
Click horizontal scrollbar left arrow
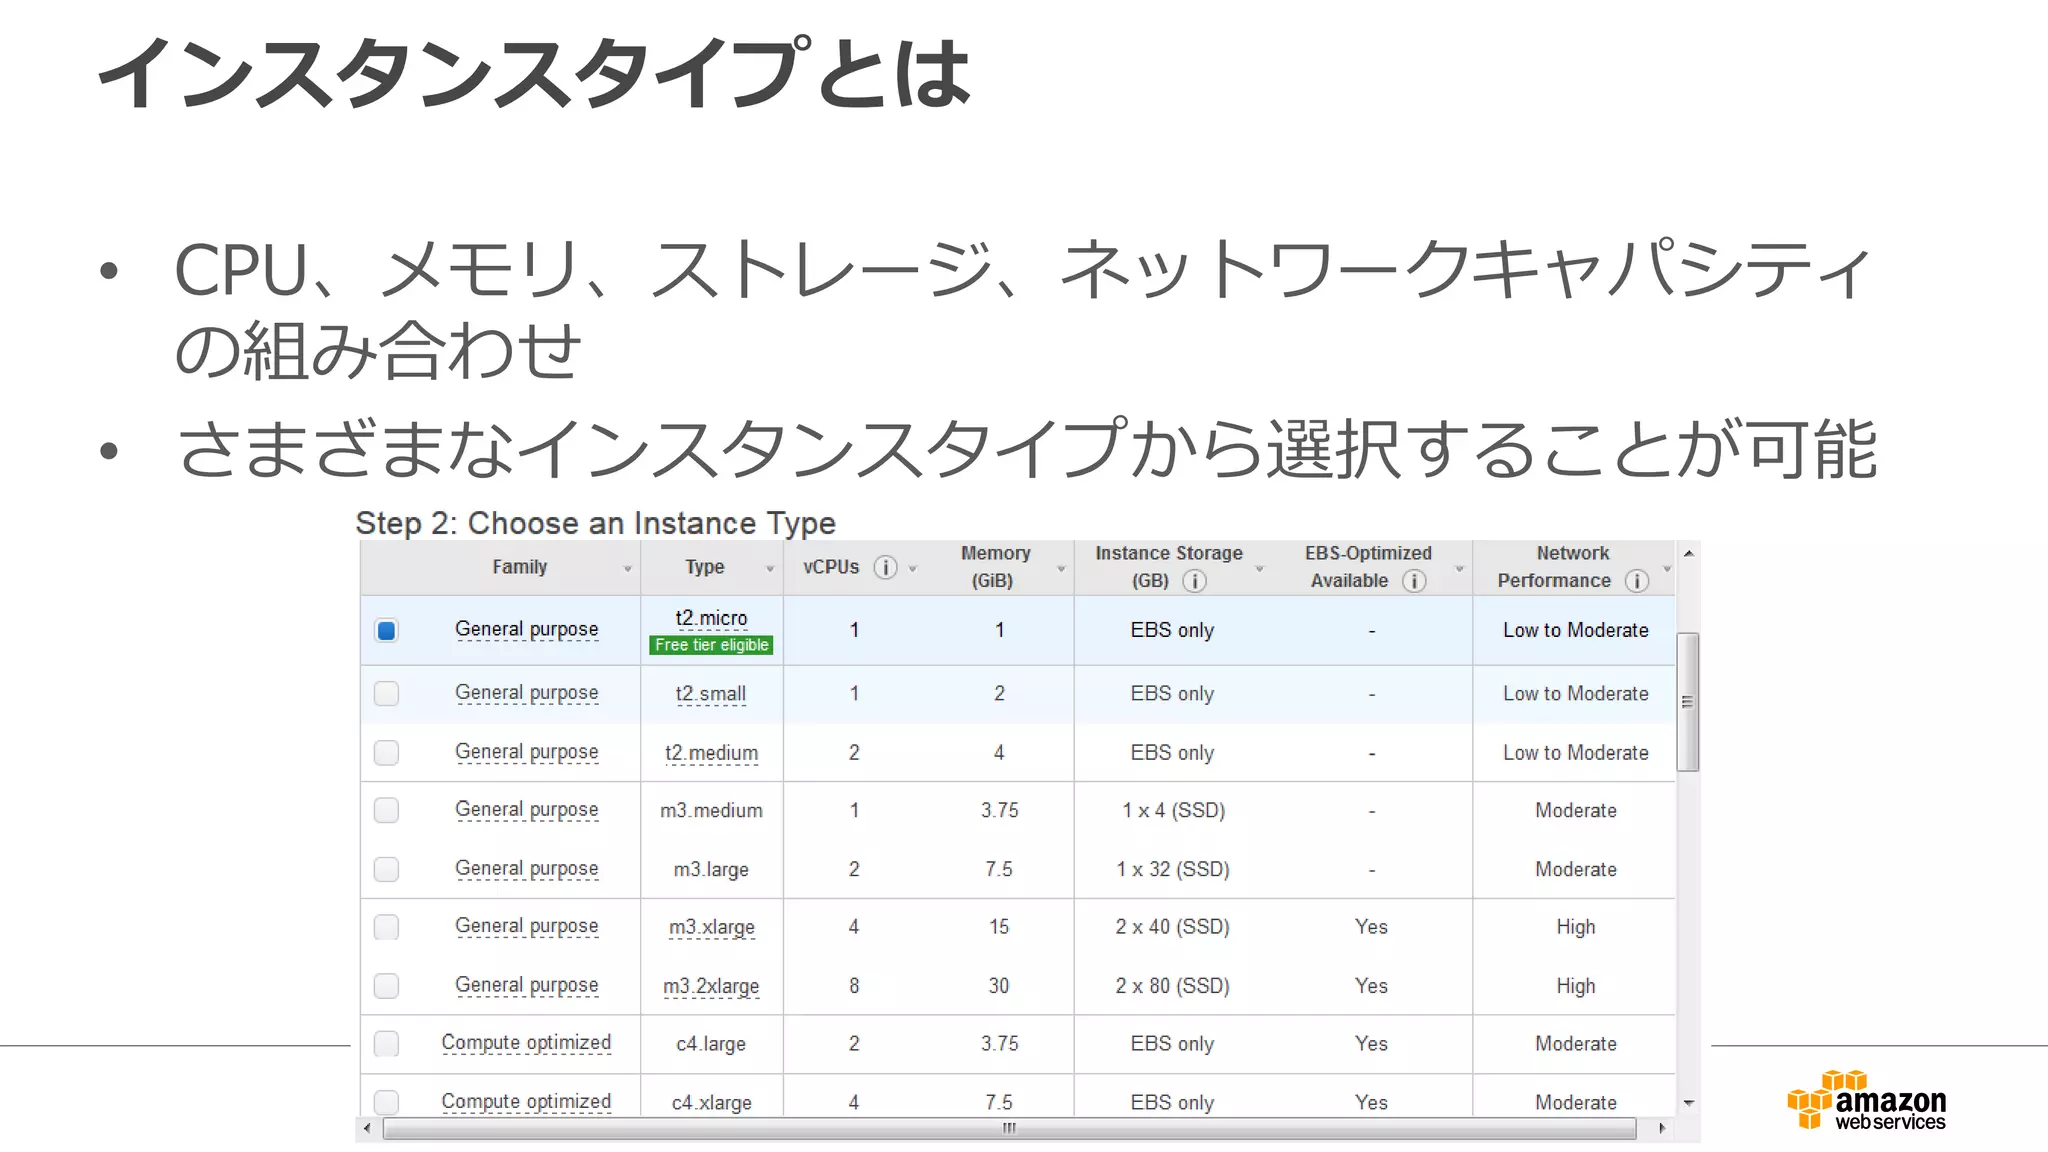tap(368, 1128)
